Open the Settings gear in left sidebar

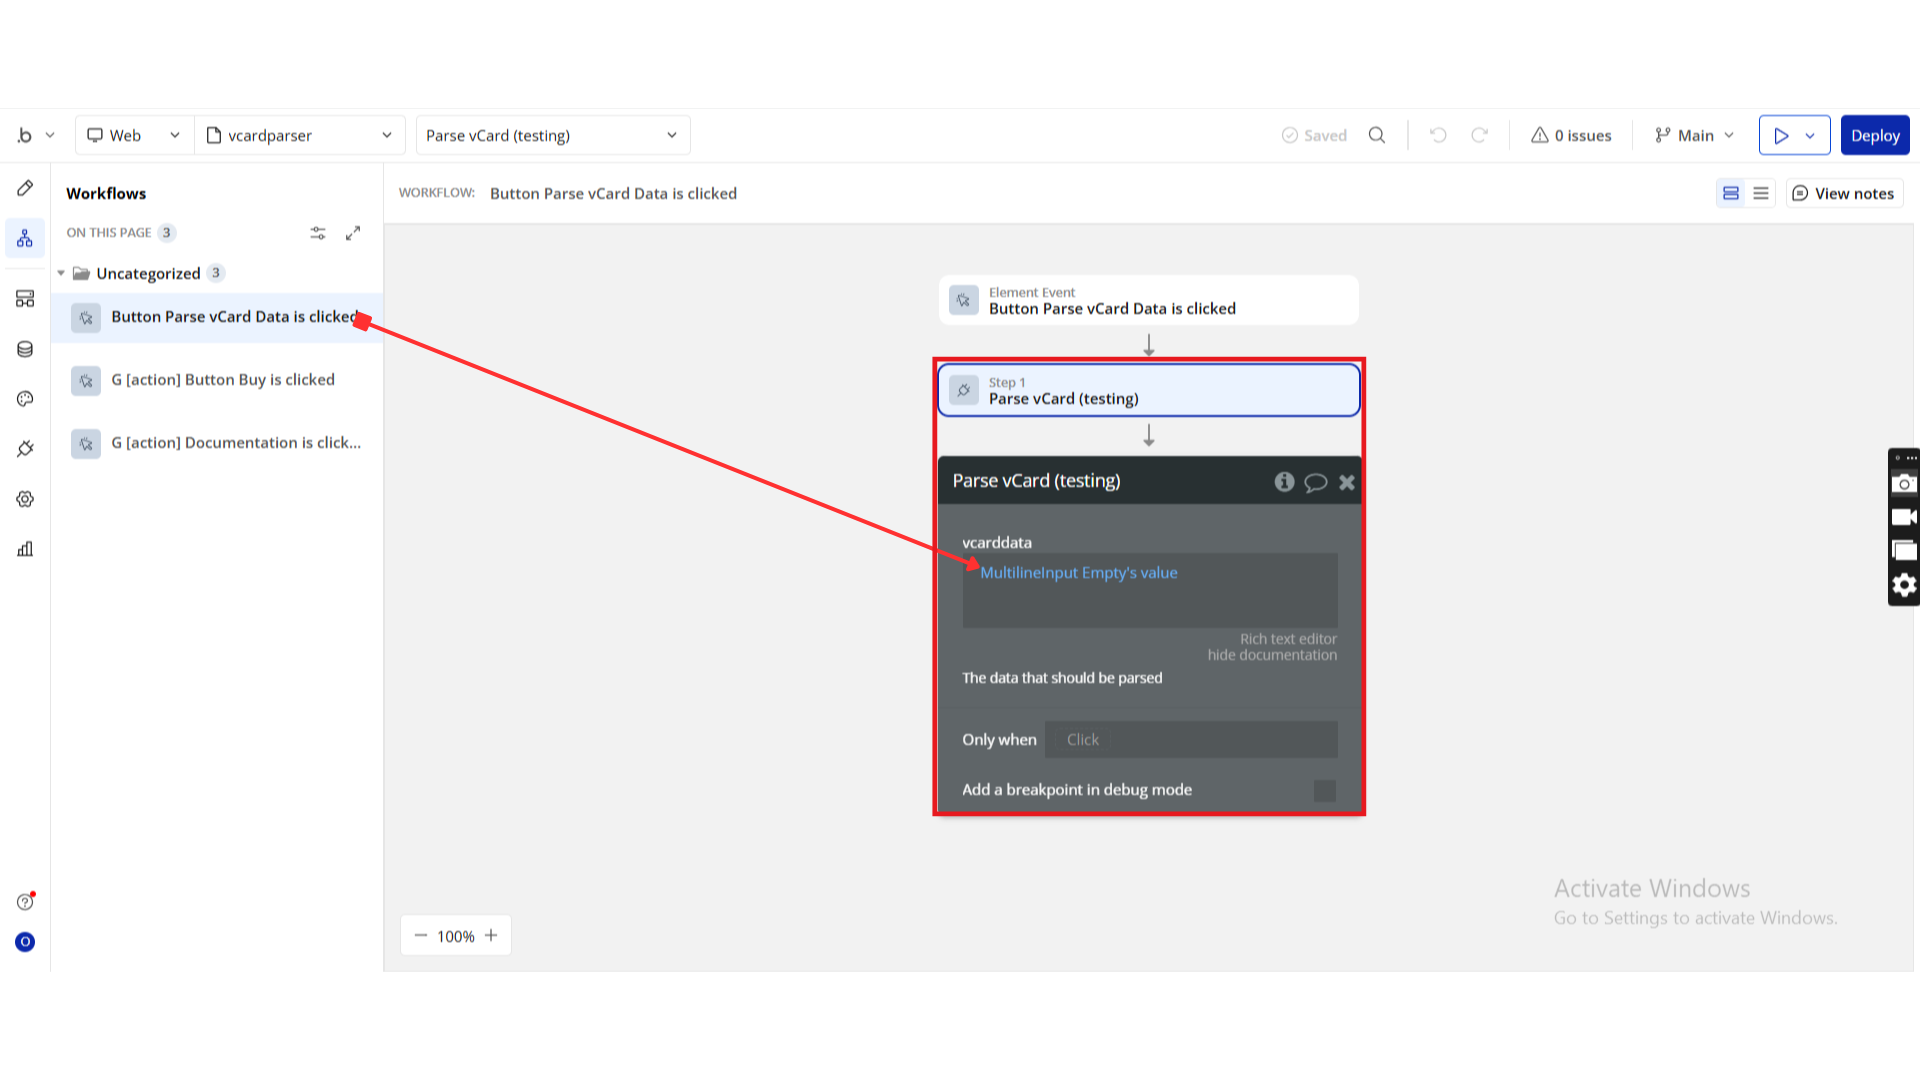25,499
